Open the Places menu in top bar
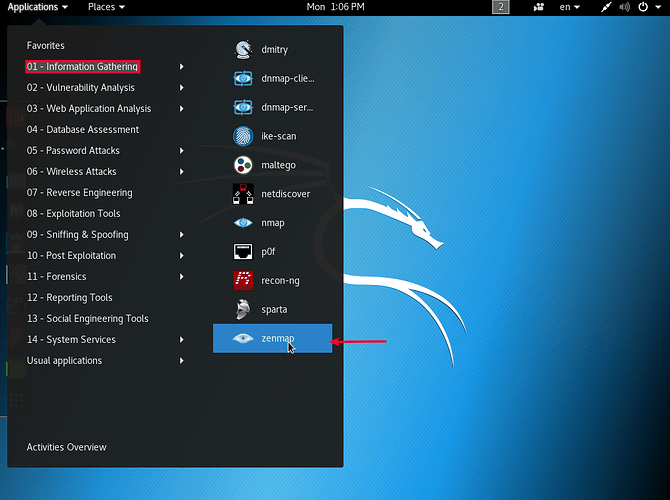Image resolution: width=670 pixels, height=500 pixels. coord(106,7)
